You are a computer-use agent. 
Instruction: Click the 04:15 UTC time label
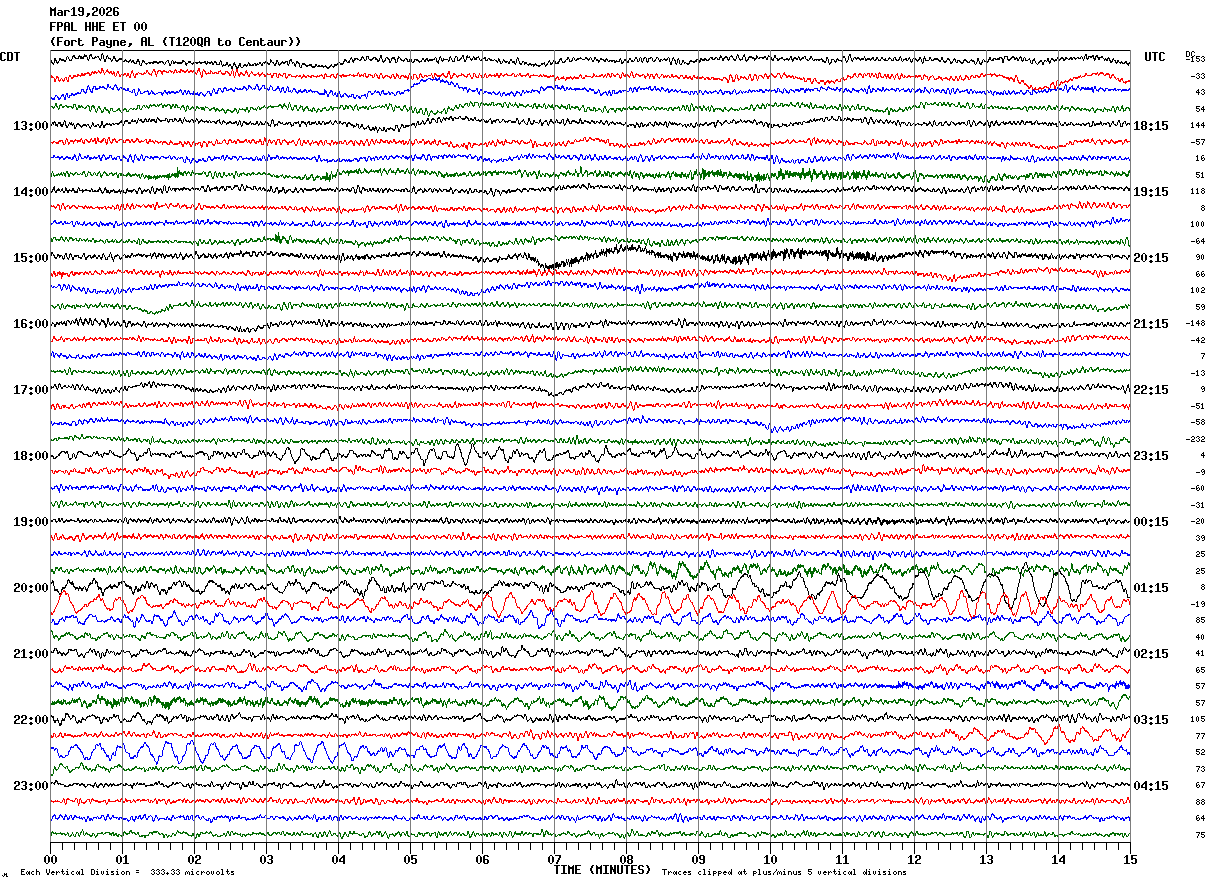1151,786
